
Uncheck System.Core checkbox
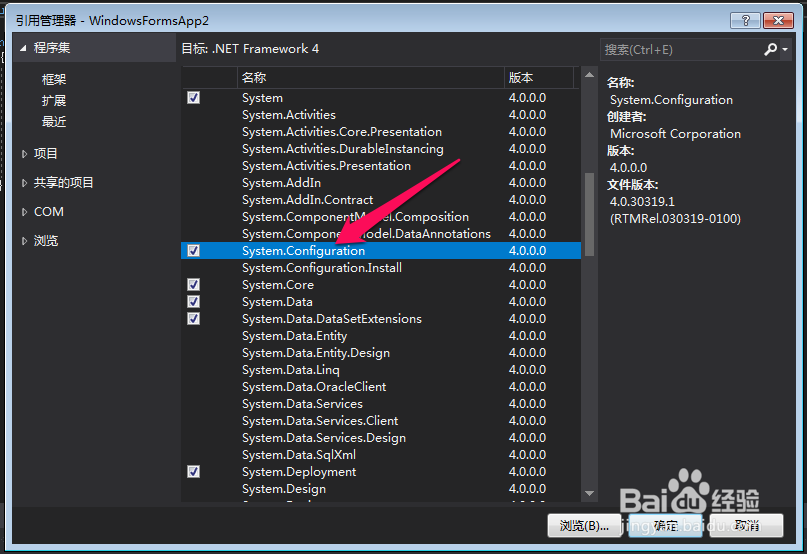pos(194,285)
